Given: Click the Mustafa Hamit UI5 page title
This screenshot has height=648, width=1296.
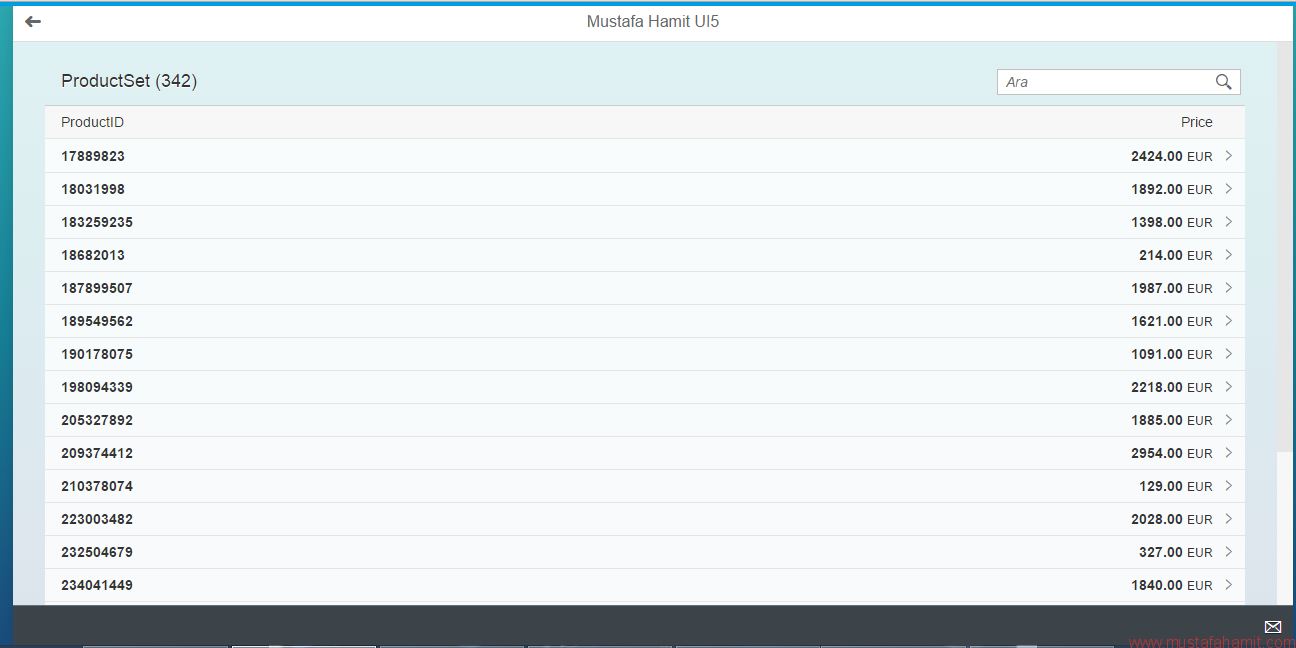Looking at the screenshot, I should point(653,21).
